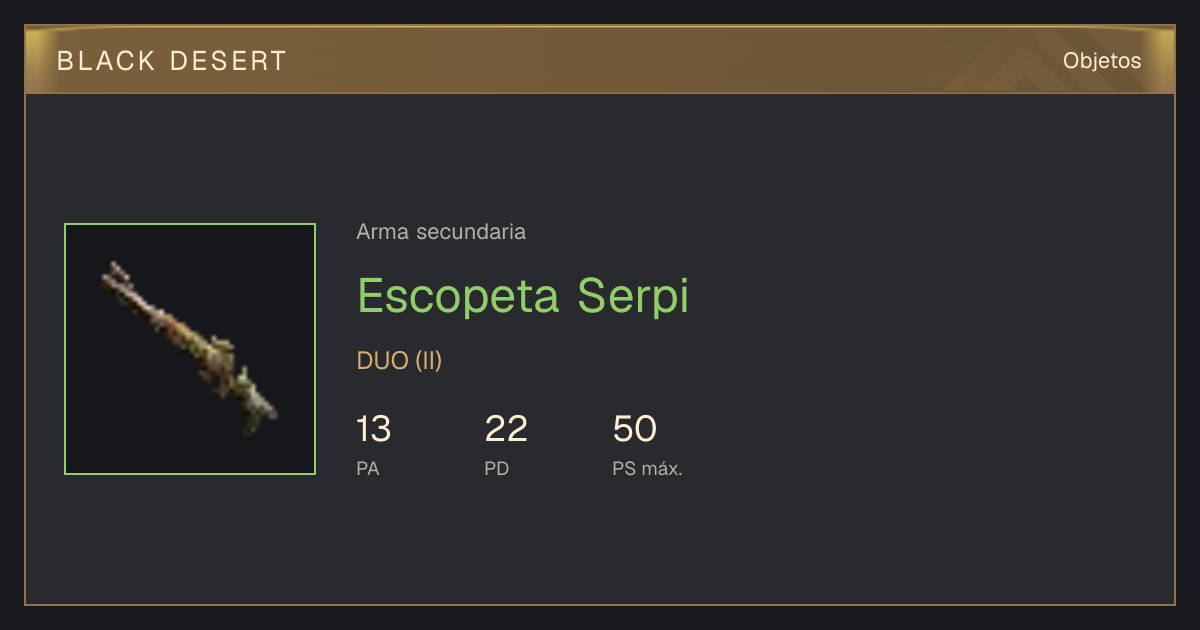
Task: Select the PD value 22
Action: pos(506,429)
